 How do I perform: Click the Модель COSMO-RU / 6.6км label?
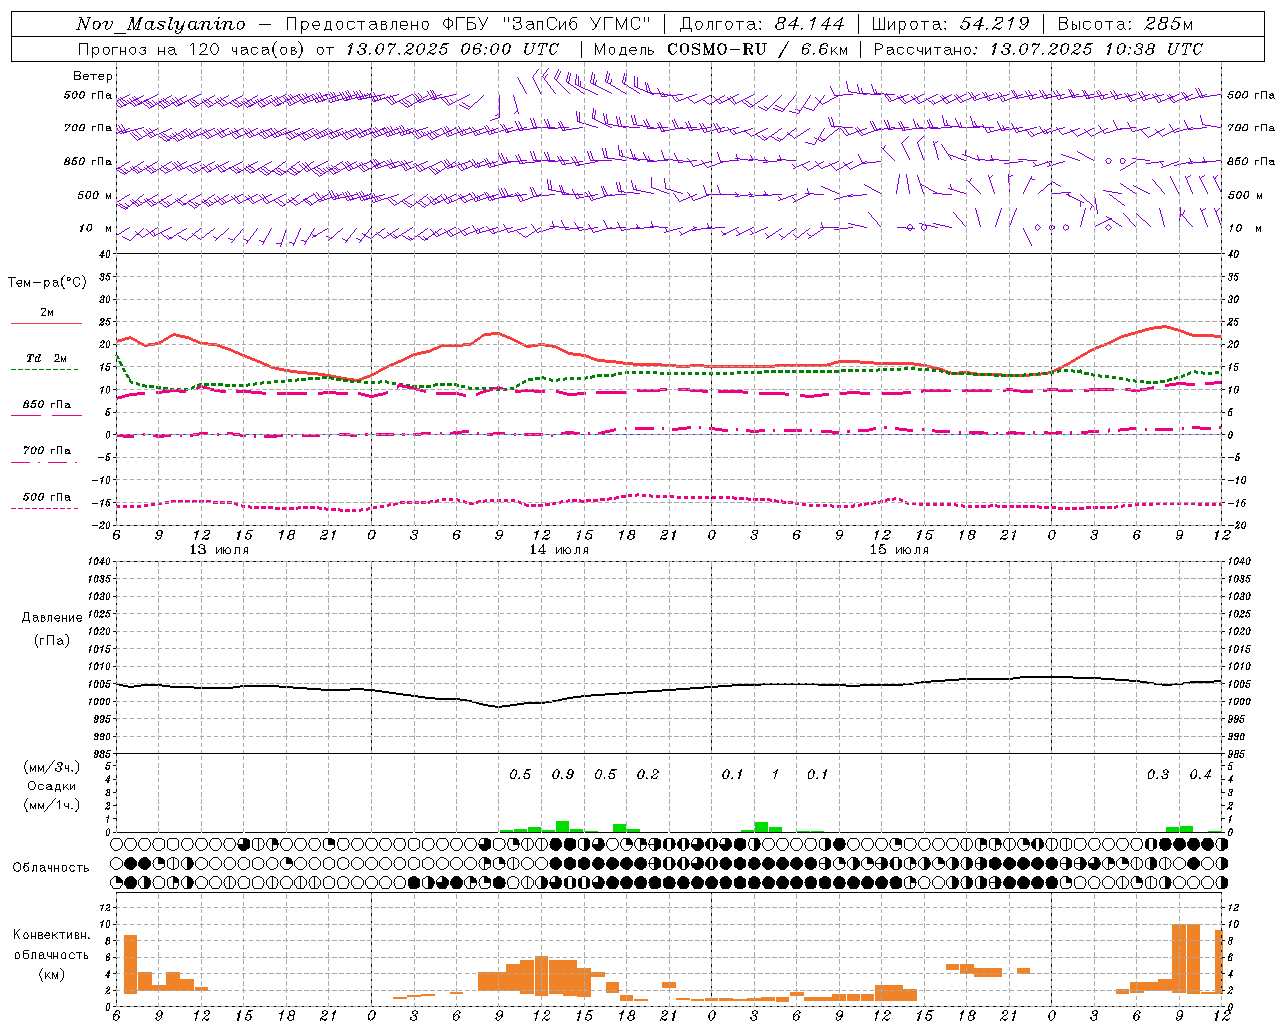(720, 49)
